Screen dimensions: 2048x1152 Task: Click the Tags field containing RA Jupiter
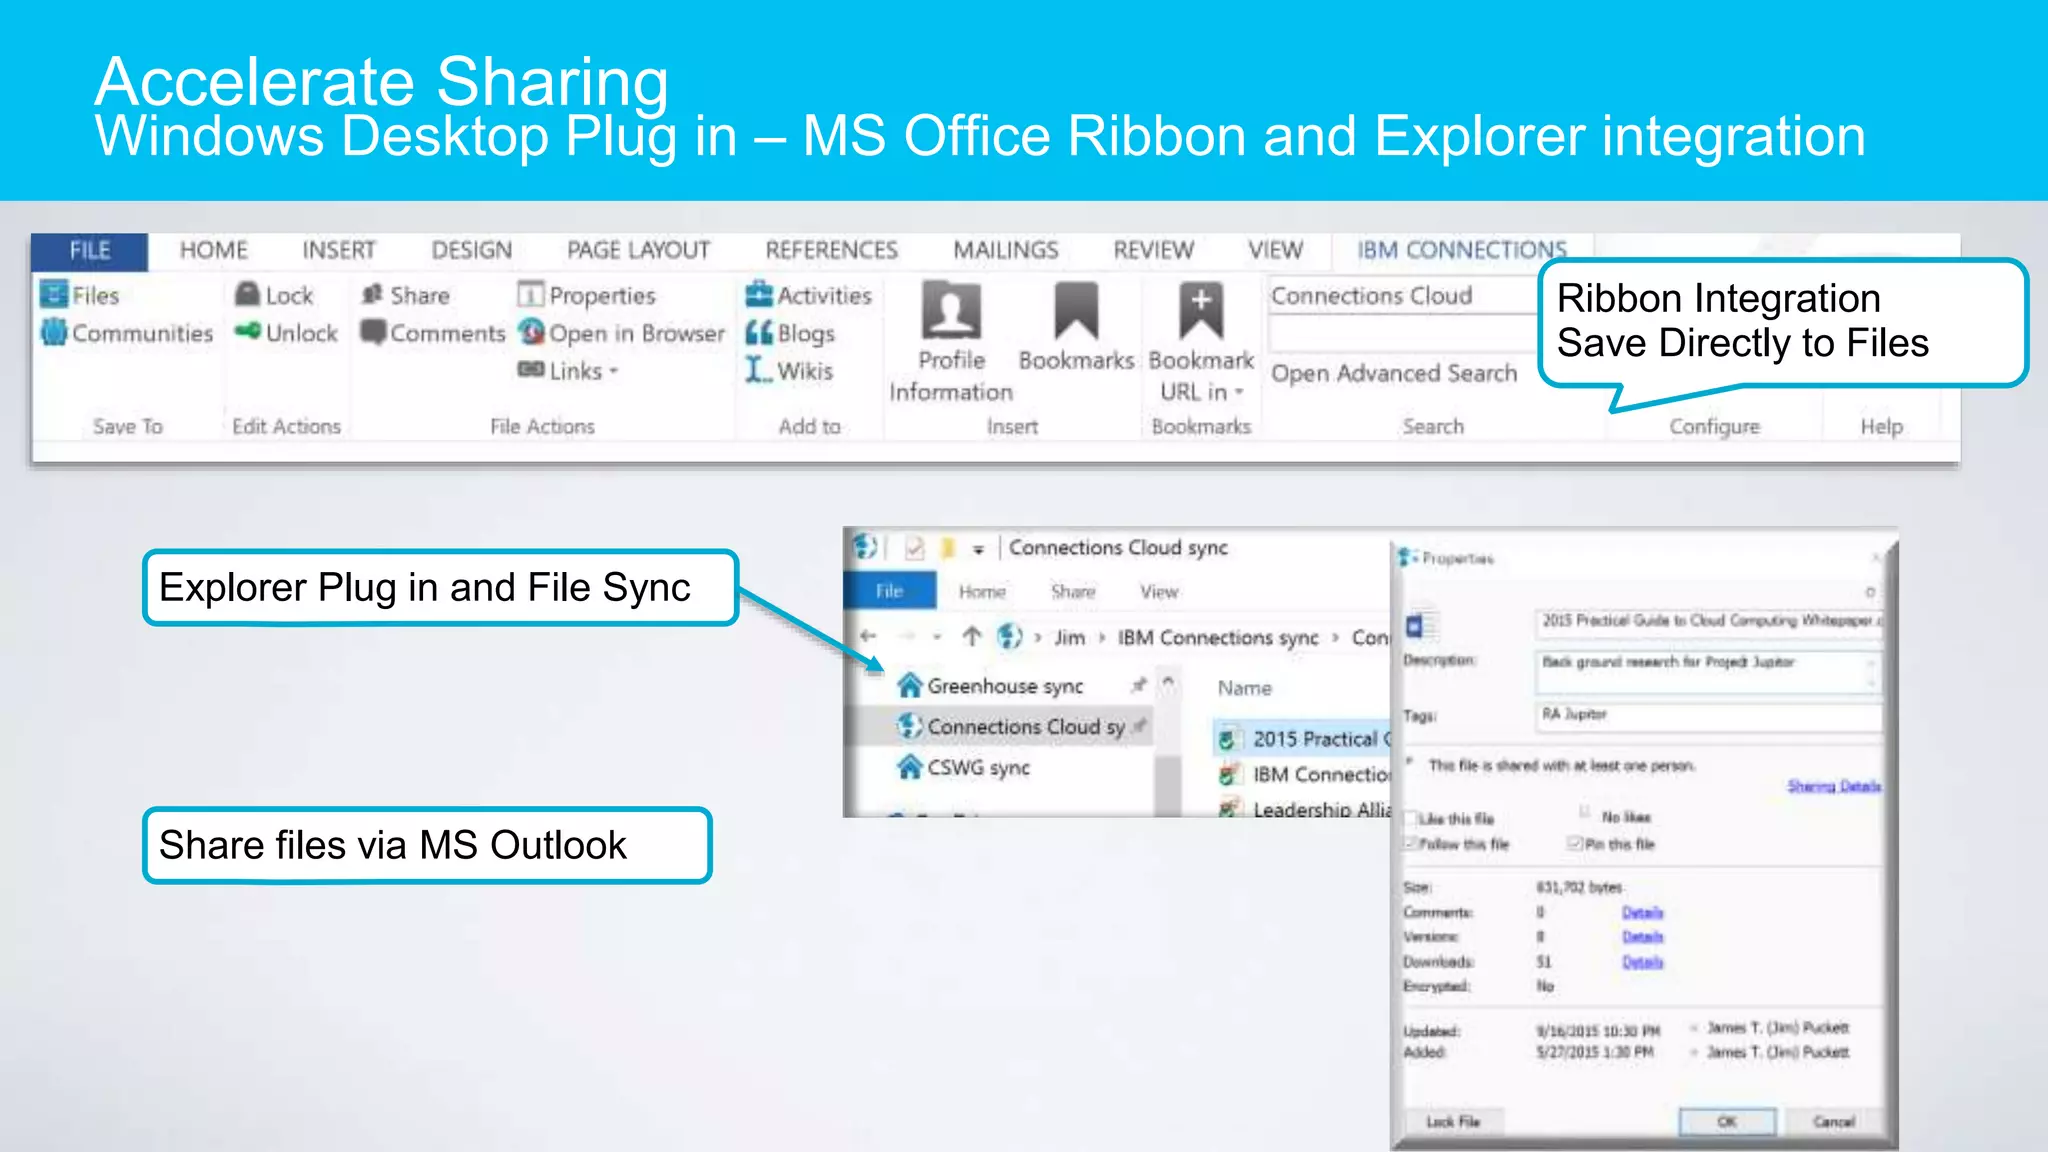tap(1708, 716)
